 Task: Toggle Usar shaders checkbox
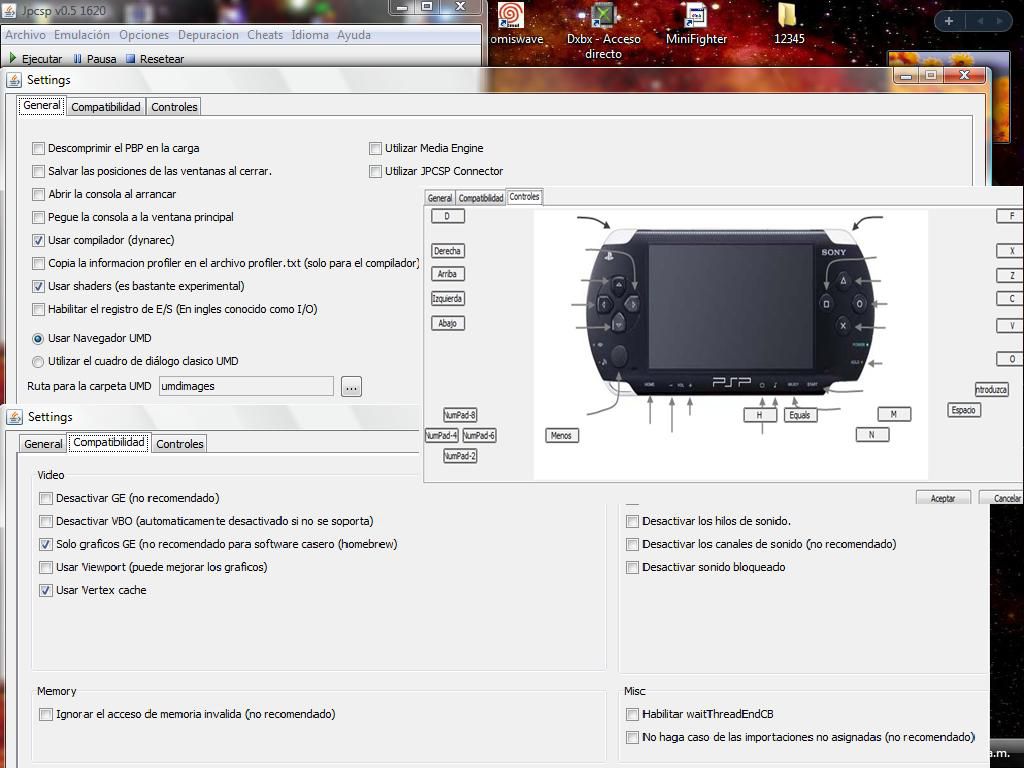(39, 286)
